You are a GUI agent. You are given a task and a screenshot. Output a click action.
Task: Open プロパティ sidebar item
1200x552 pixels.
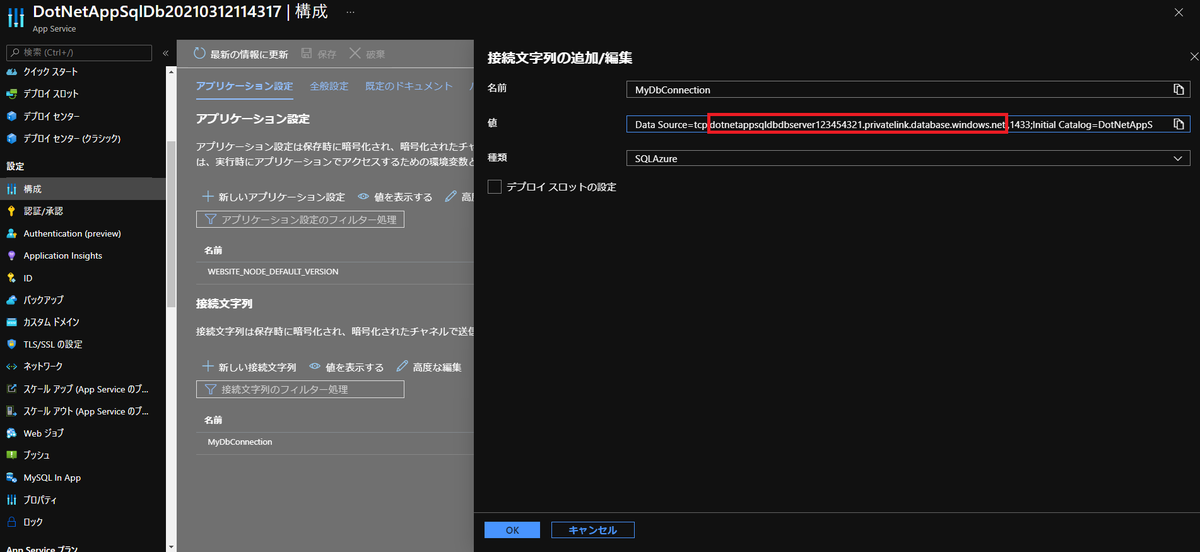(x=40, y=500)
